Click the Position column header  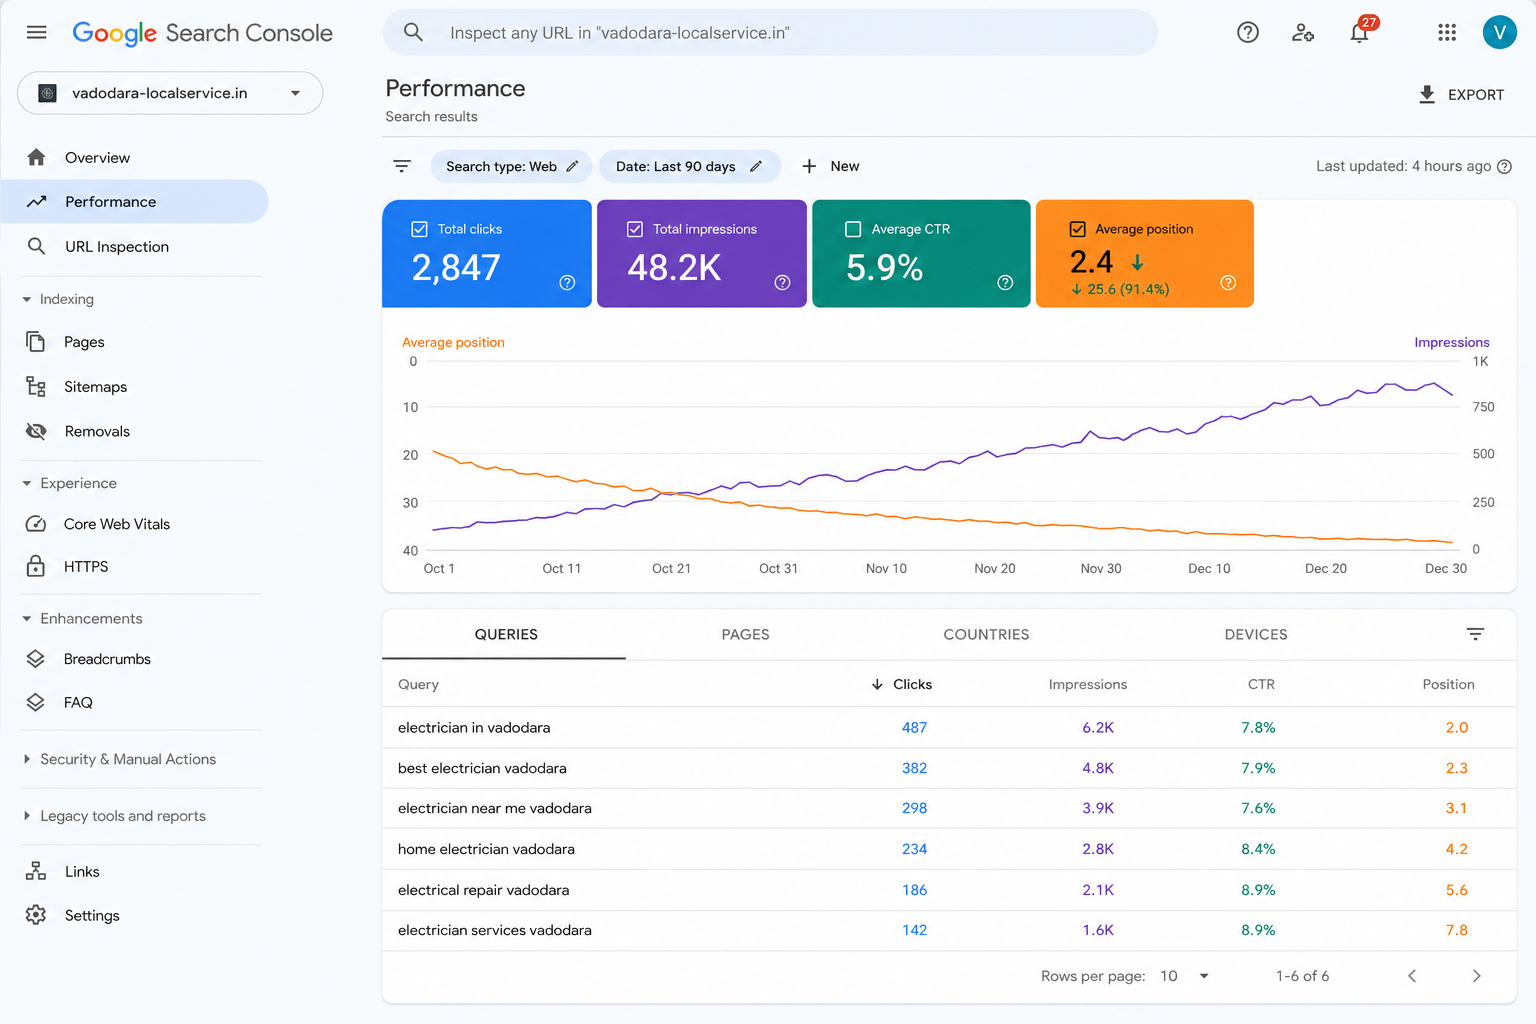click(1448, 684)
